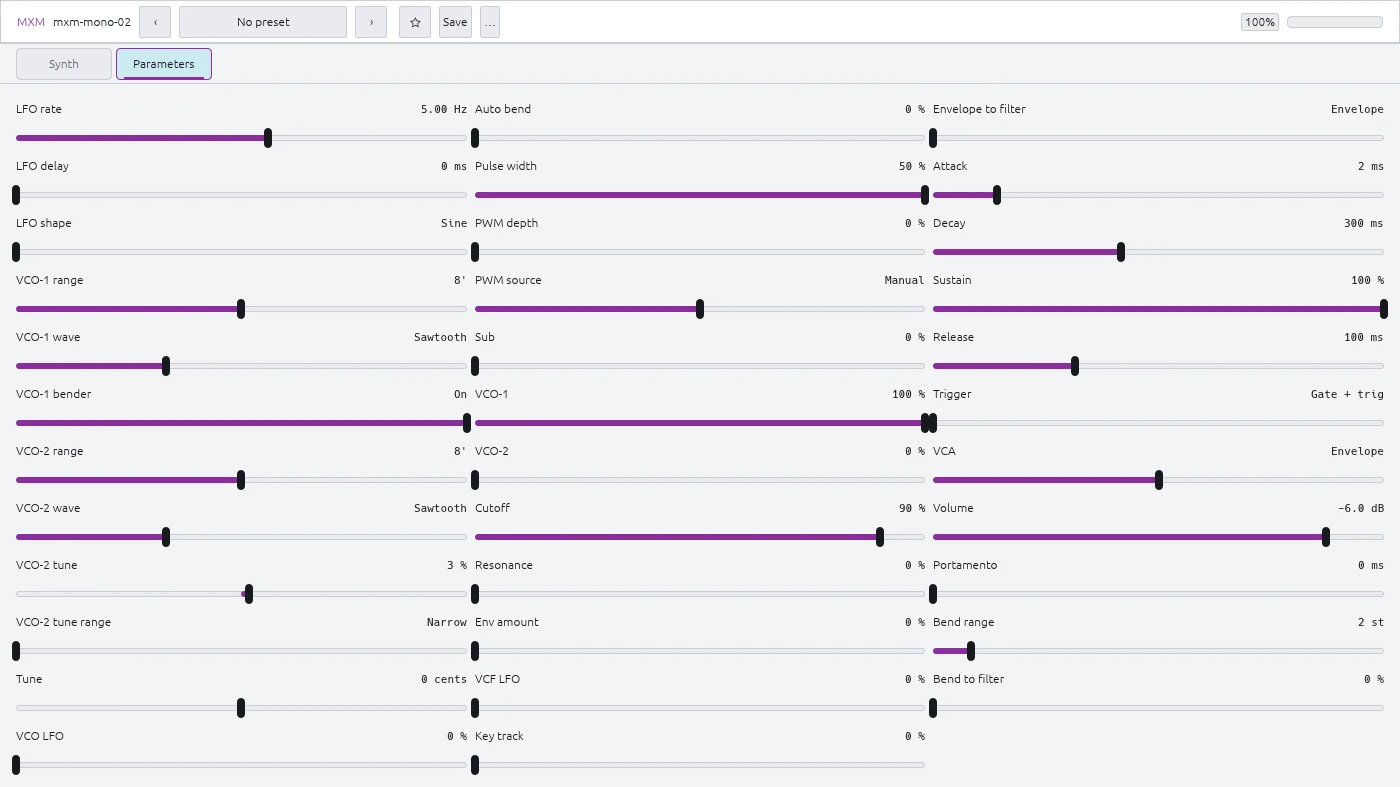Image resolution: width=1400 pixels, height=787 pixels.
Task: Toggle the VCO-1 bender slider handle
Action: click(467, 423)
